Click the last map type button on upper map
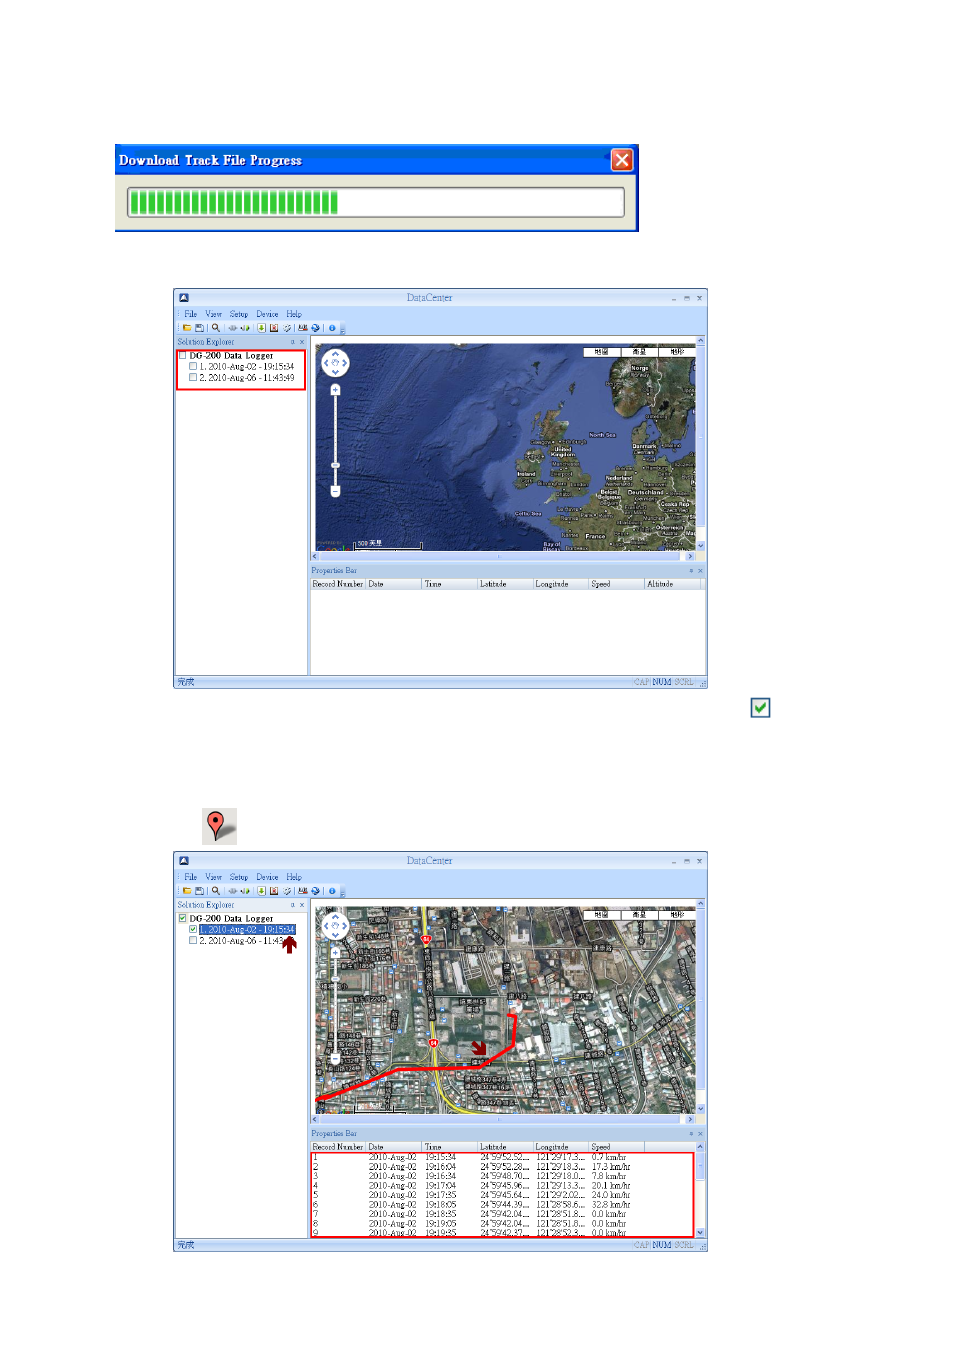Screen dimensions: 954x1350 coord(677,352)
